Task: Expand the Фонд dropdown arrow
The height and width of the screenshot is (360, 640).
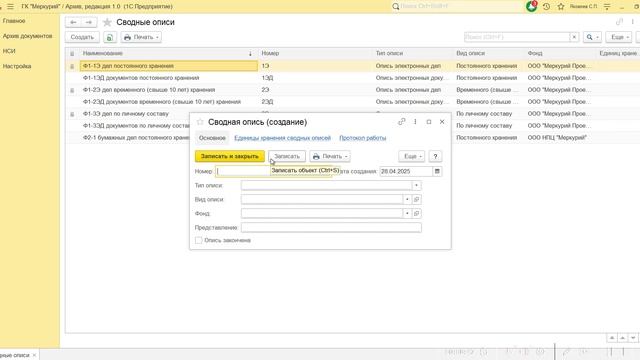Action: tap(407, 213)
